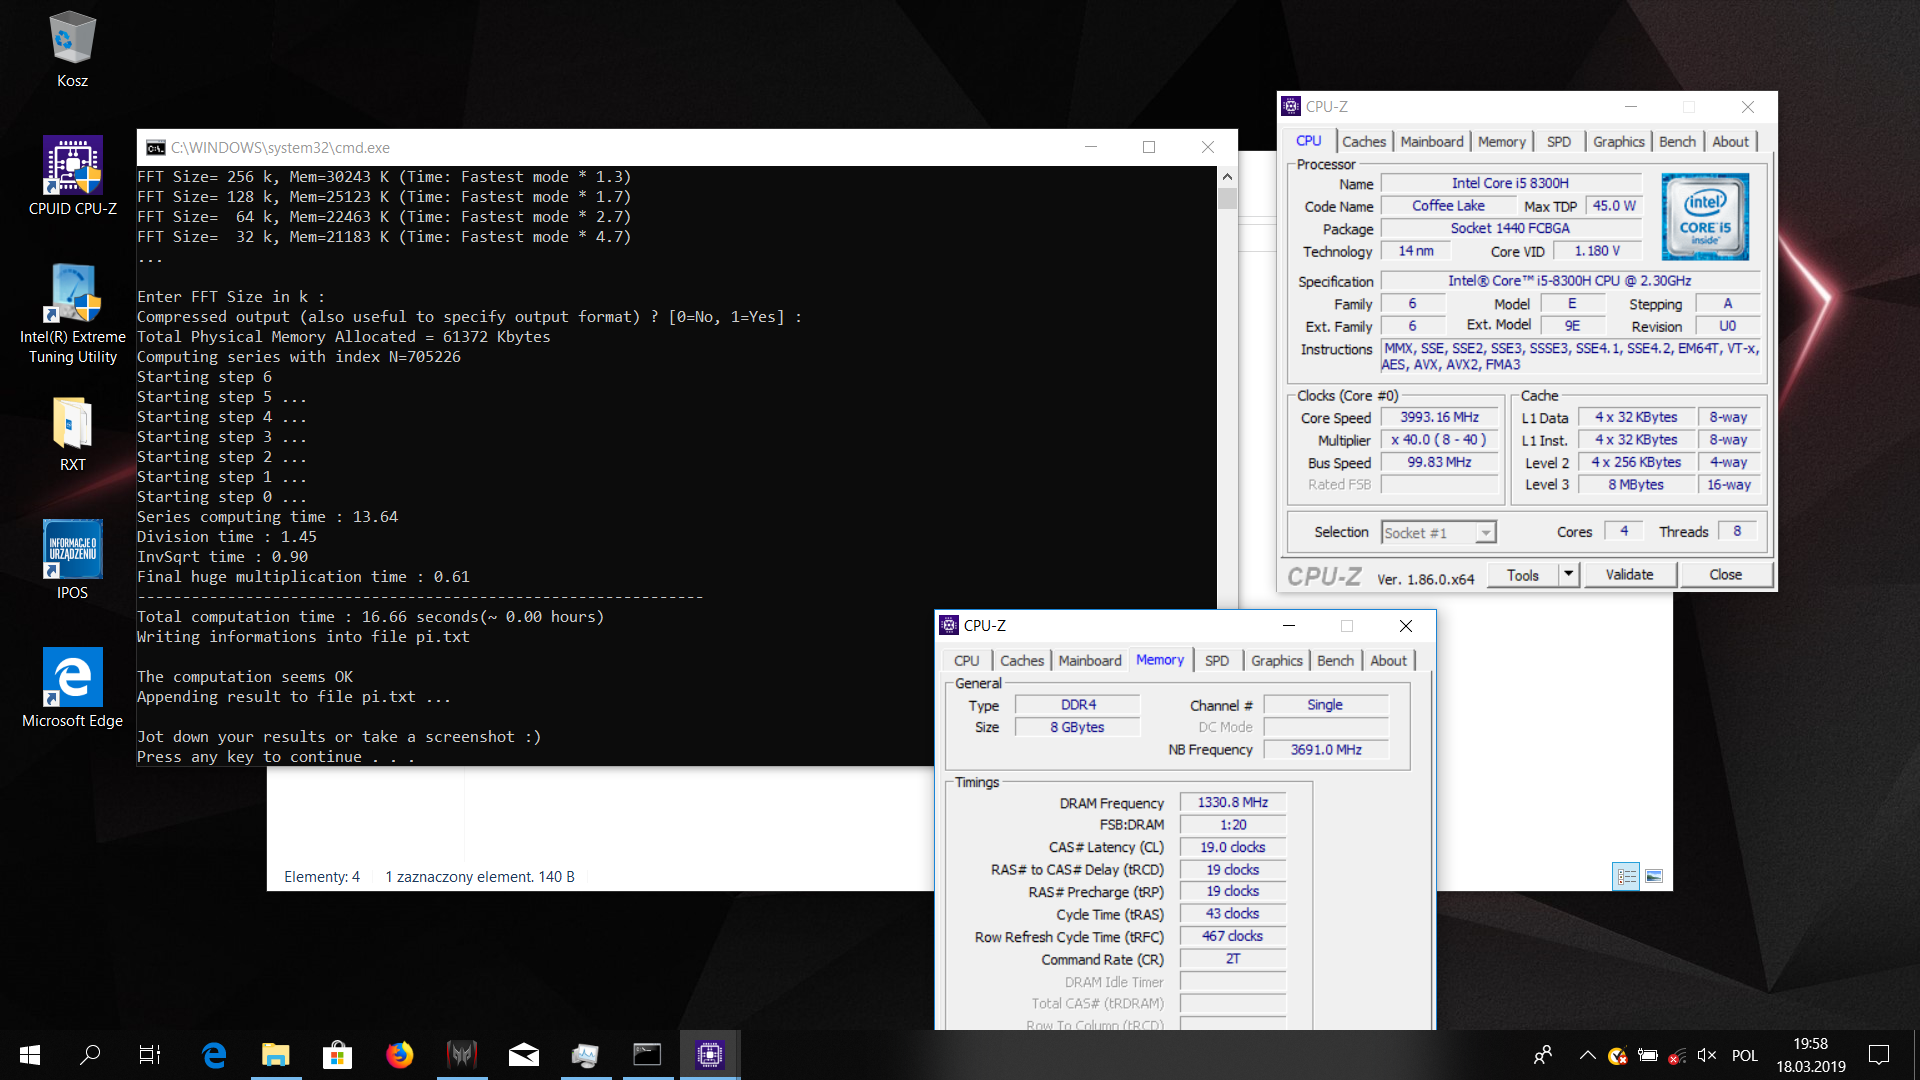Click 'Elementy: 4' in Explorer status bar

tap(322, 877)
